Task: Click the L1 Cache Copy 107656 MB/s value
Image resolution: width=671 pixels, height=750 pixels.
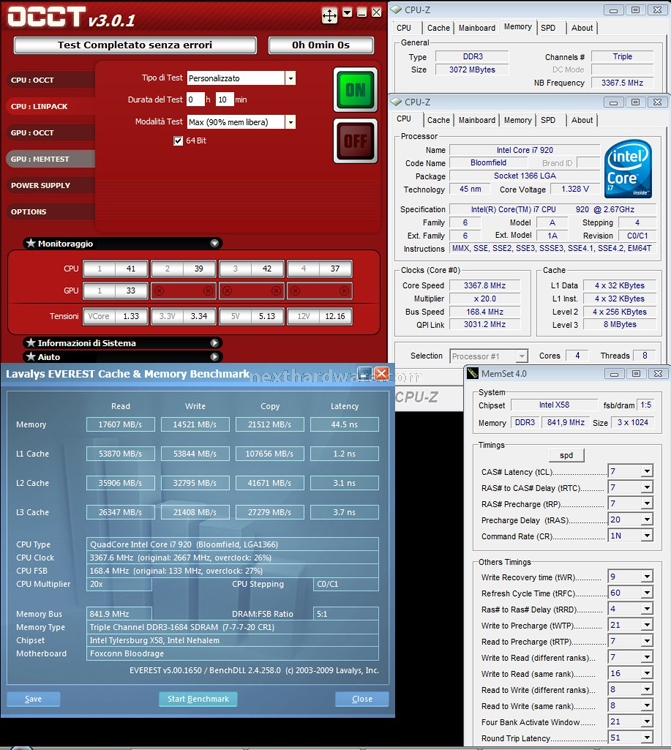Action: tap(270, 453)
